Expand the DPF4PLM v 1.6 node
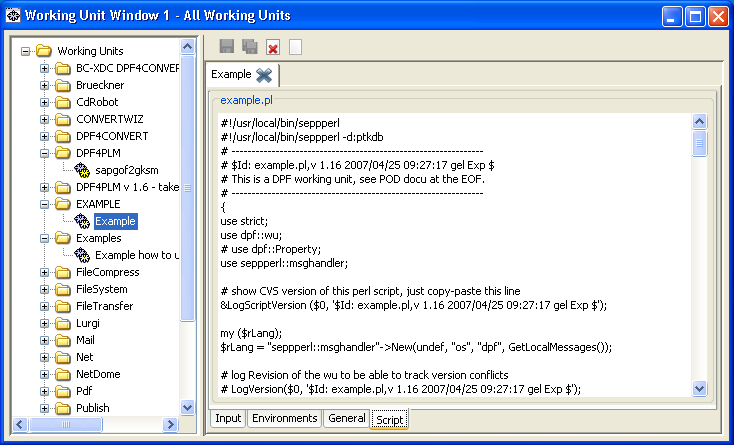734x445 pixels. 44,187
